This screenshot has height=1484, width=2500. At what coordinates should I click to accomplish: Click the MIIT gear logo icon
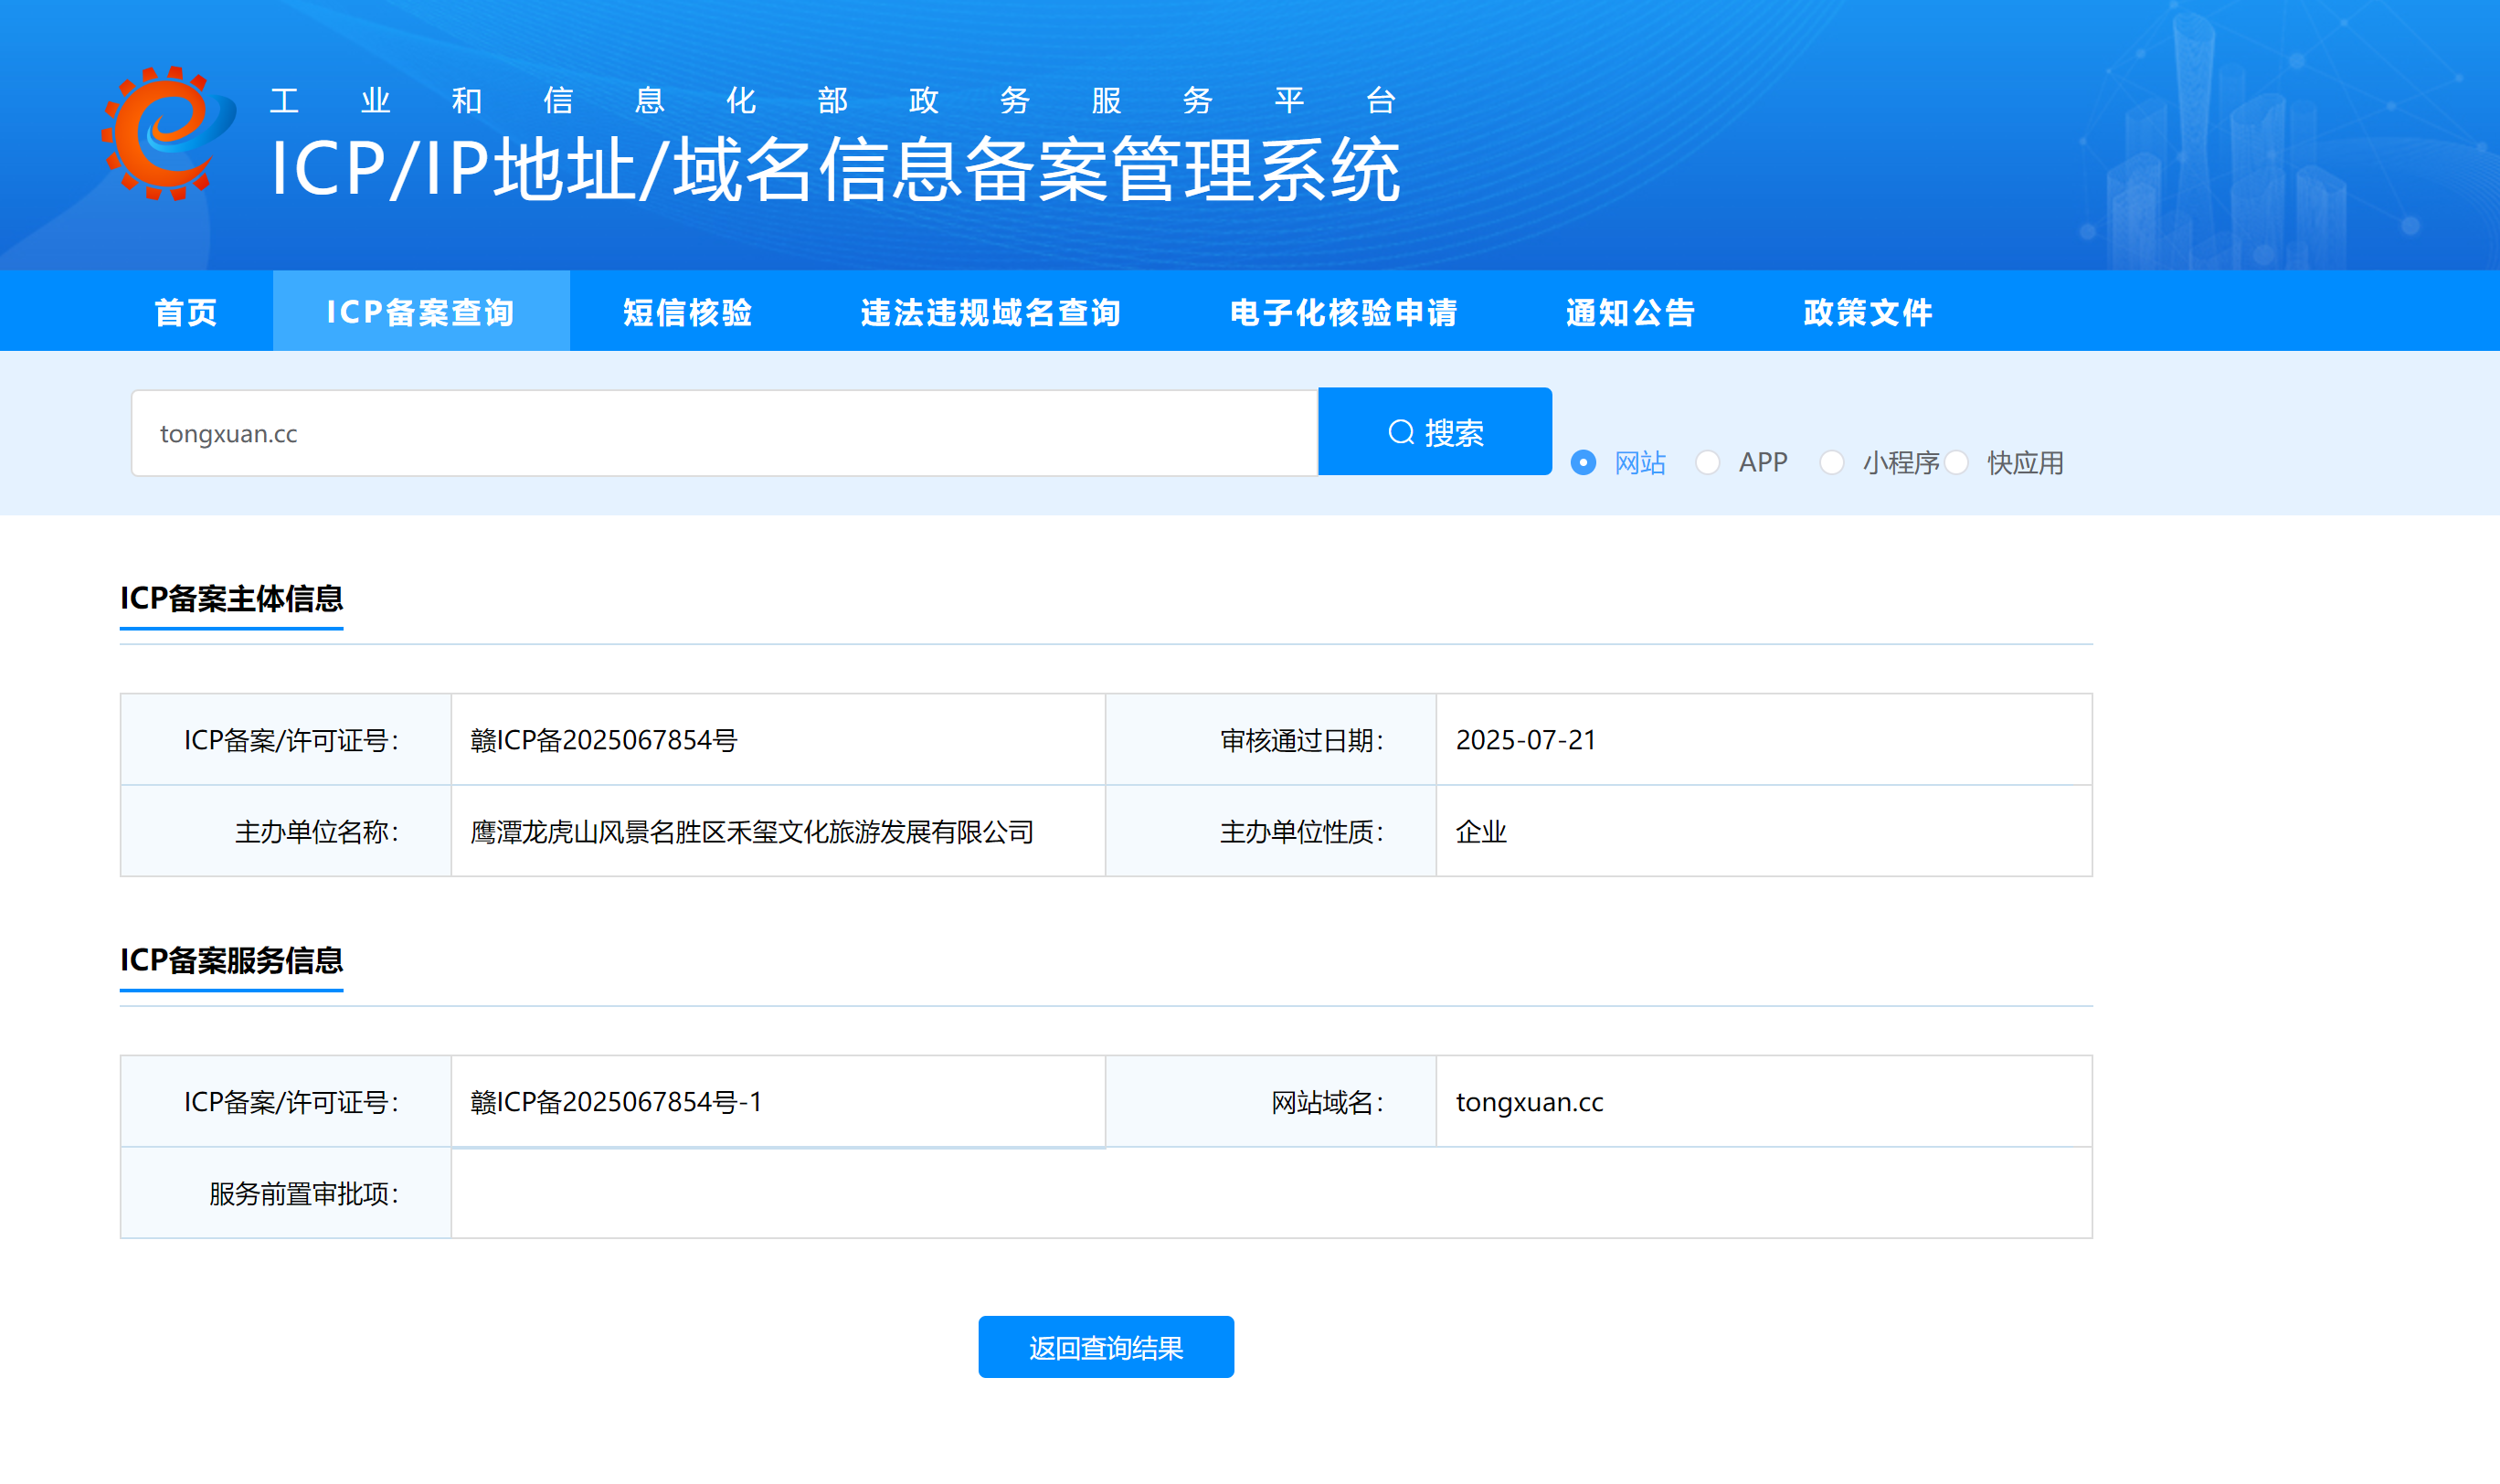click(167, 134)
